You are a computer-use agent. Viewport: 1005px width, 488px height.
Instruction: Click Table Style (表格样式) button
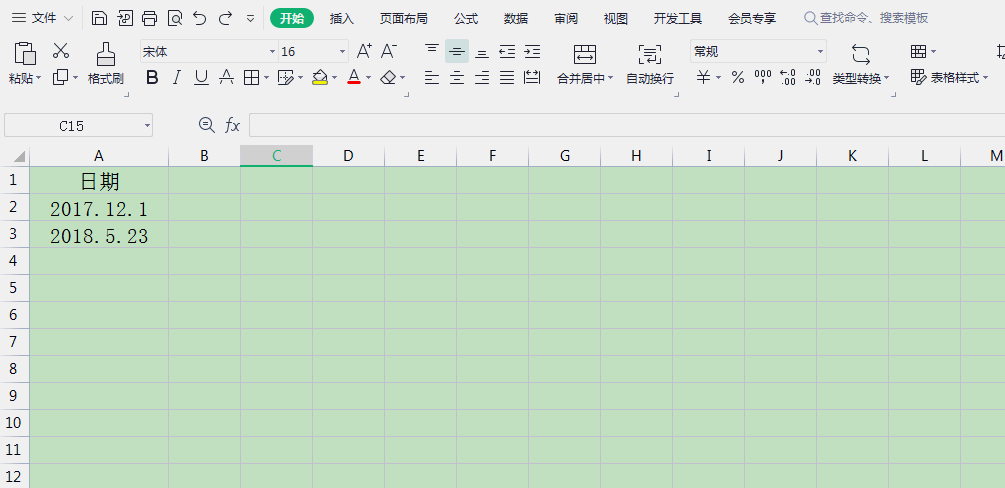(949, 78)
